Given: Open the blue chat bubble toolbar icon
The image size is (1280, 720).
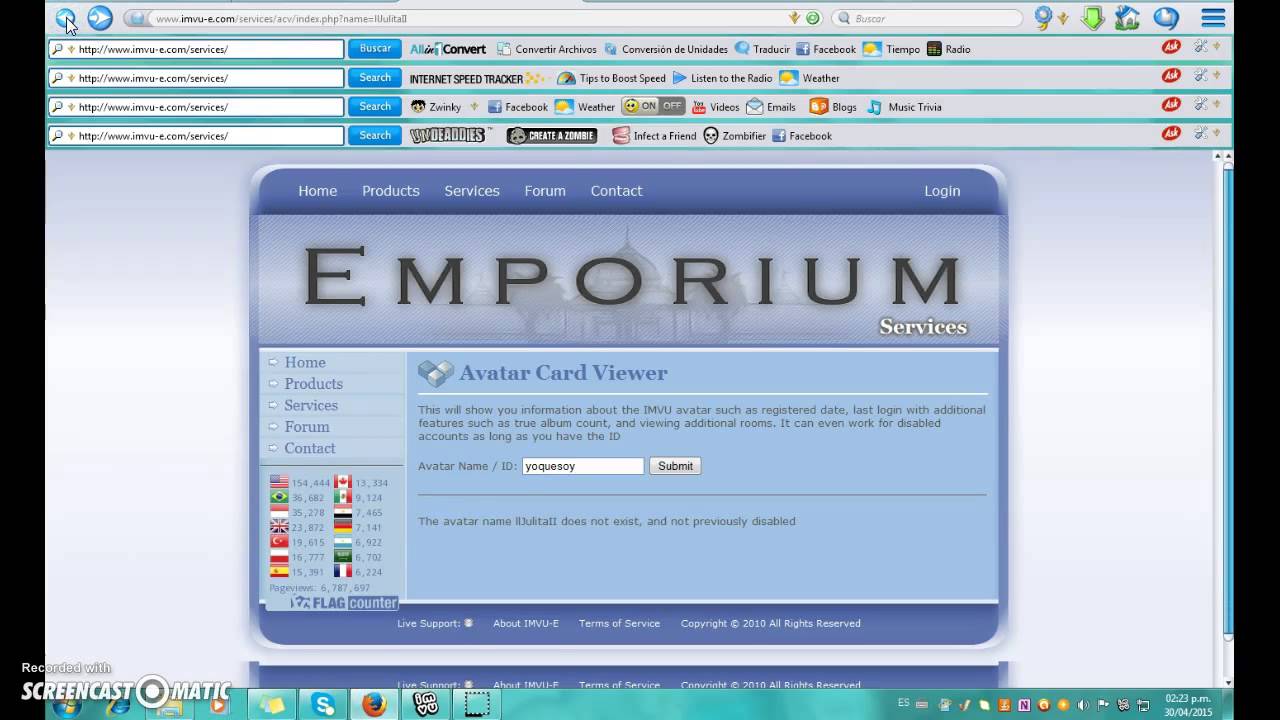Looking at the screenshot, I should click(1166, 18).
